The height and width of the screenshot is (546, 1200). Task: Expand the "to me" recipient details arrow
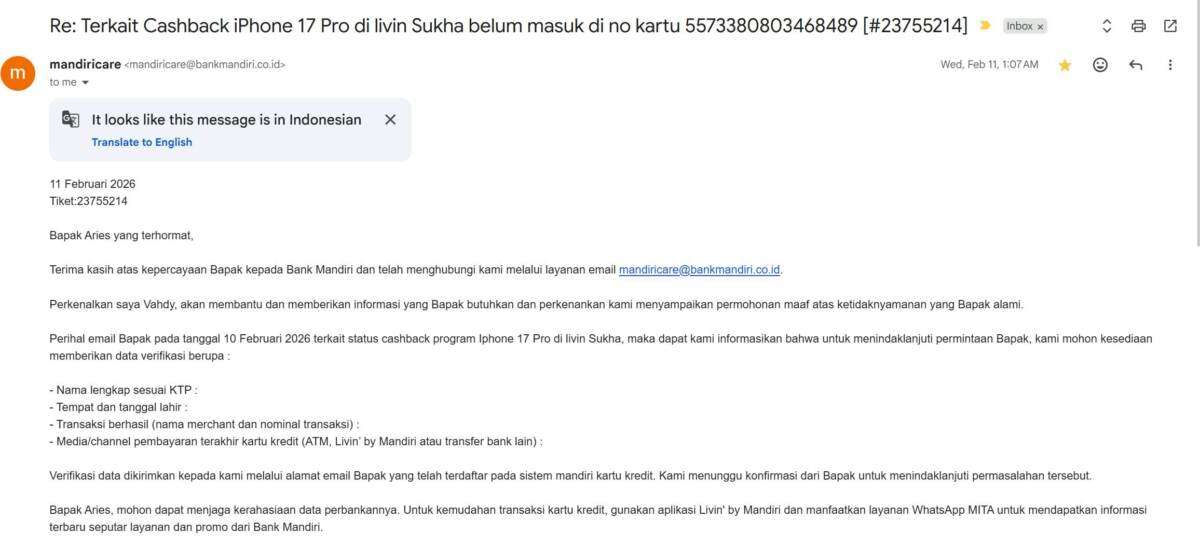point(85,82)
